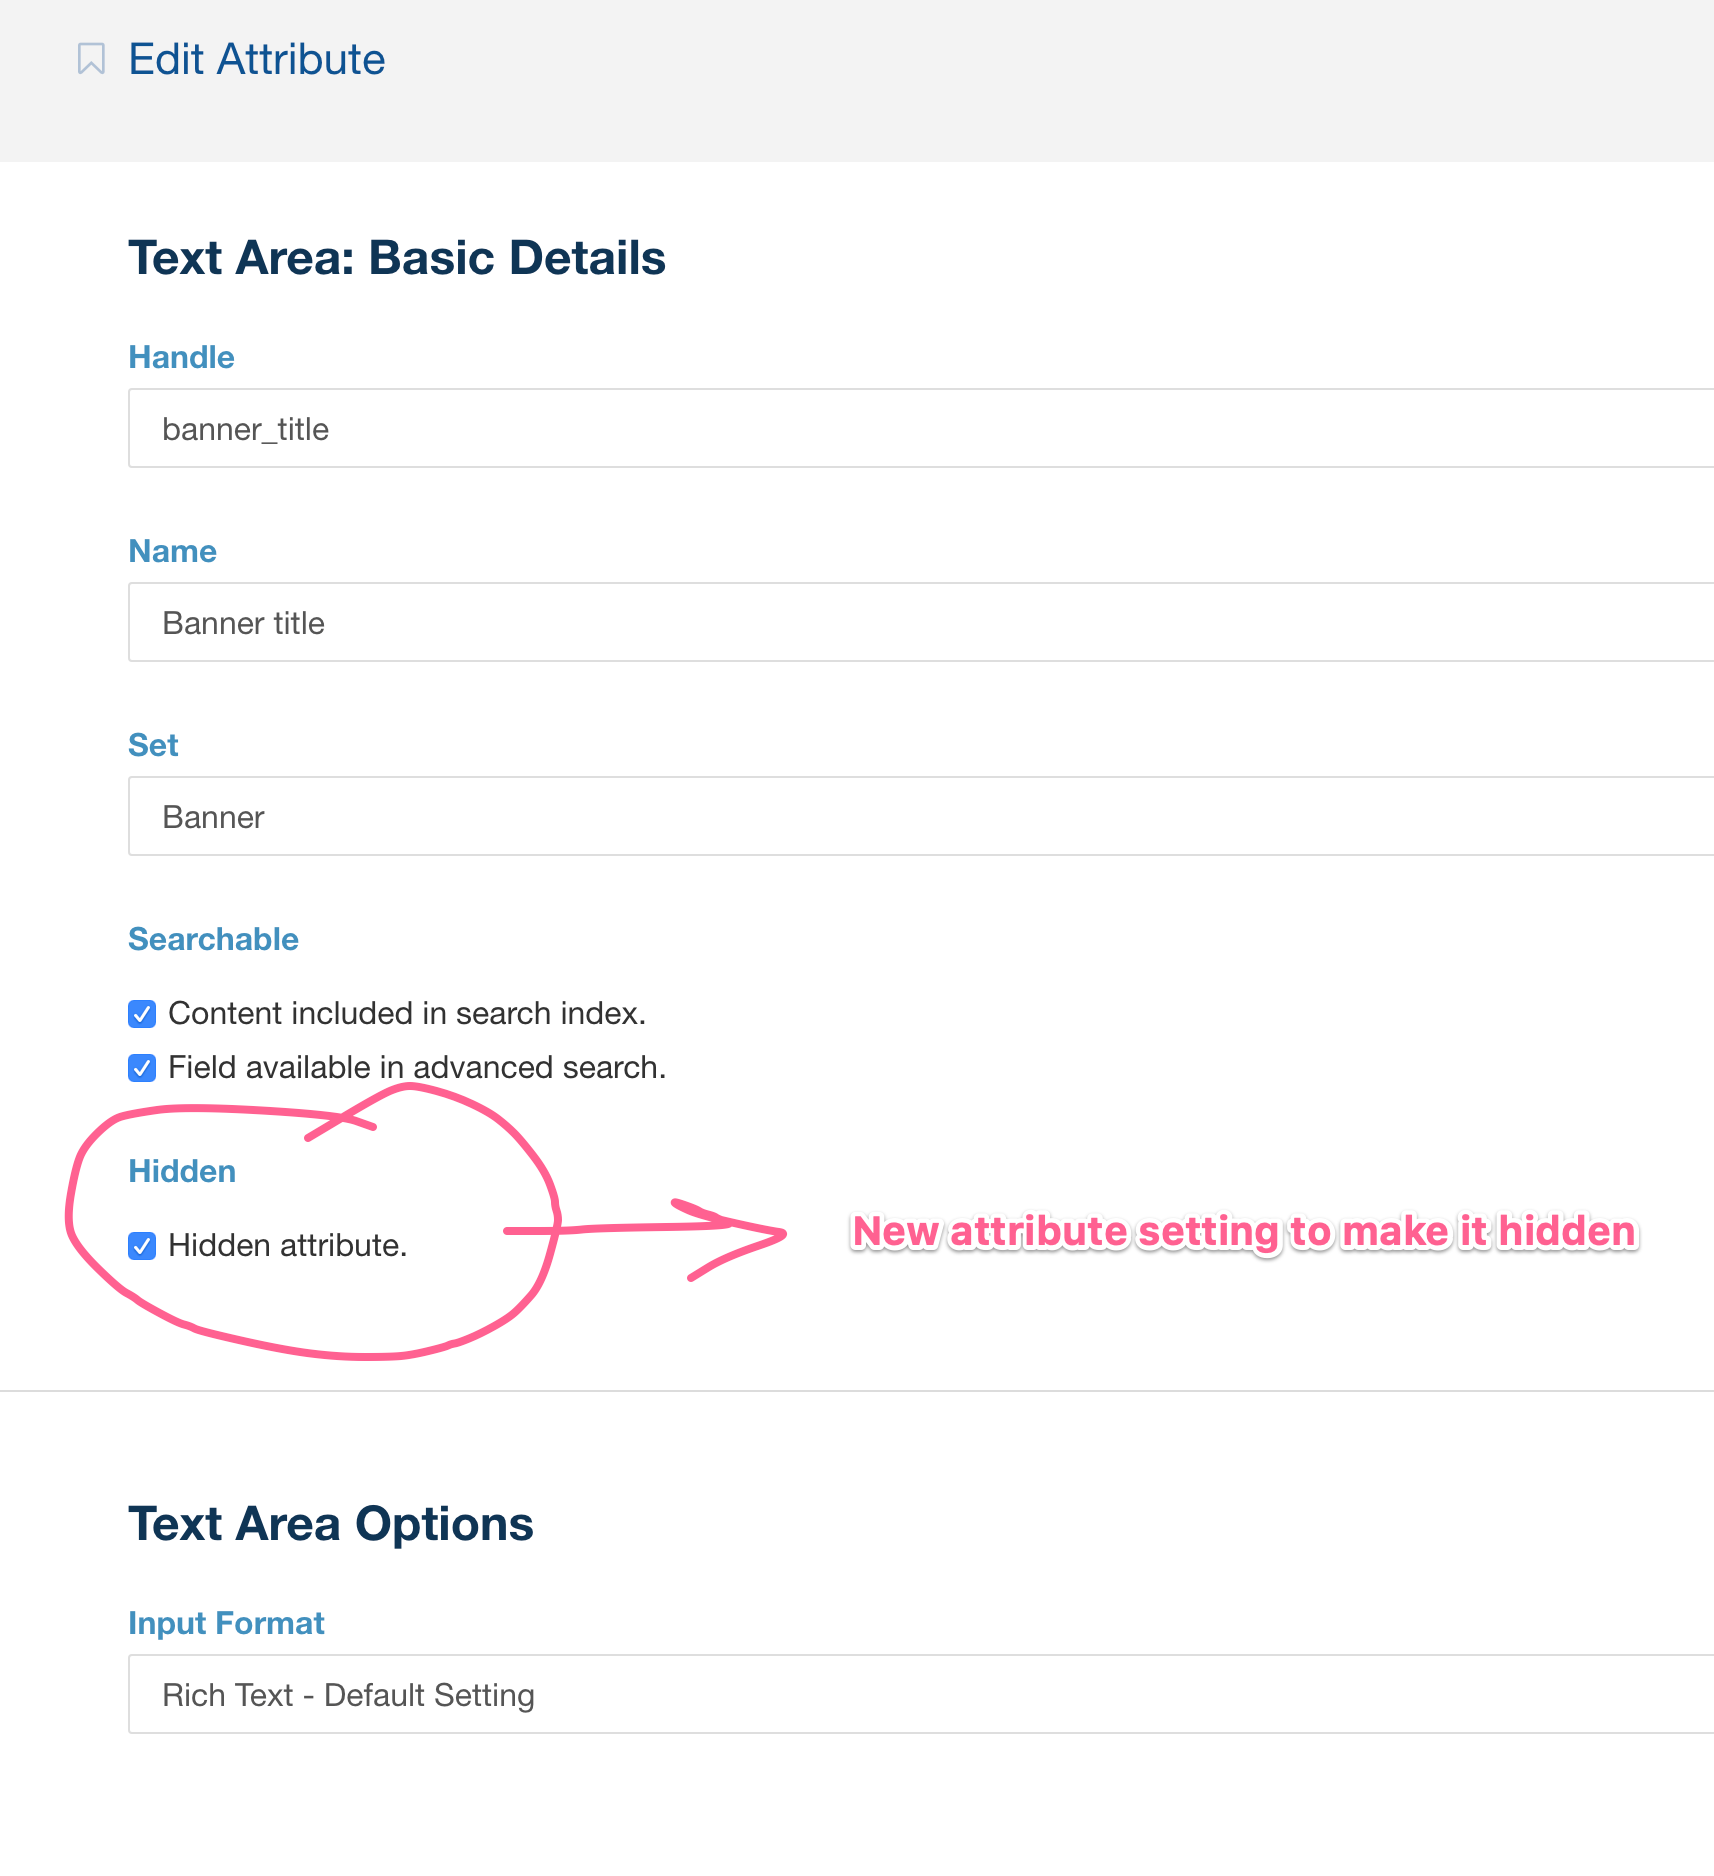The width and height of the screenshot is (1714, 1876).
Task: Click the Searchable section heading
Action: pos(213,939)
